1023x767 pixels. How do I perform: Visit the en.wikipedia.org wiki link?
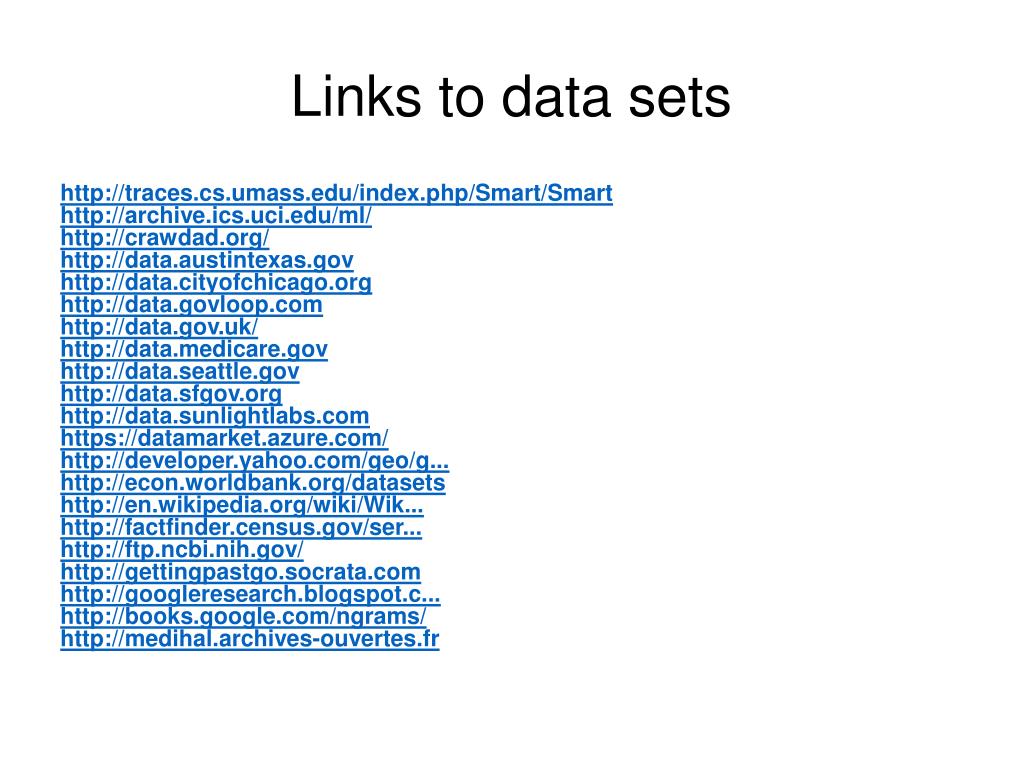pyautogui.click(x=242, y=505)
